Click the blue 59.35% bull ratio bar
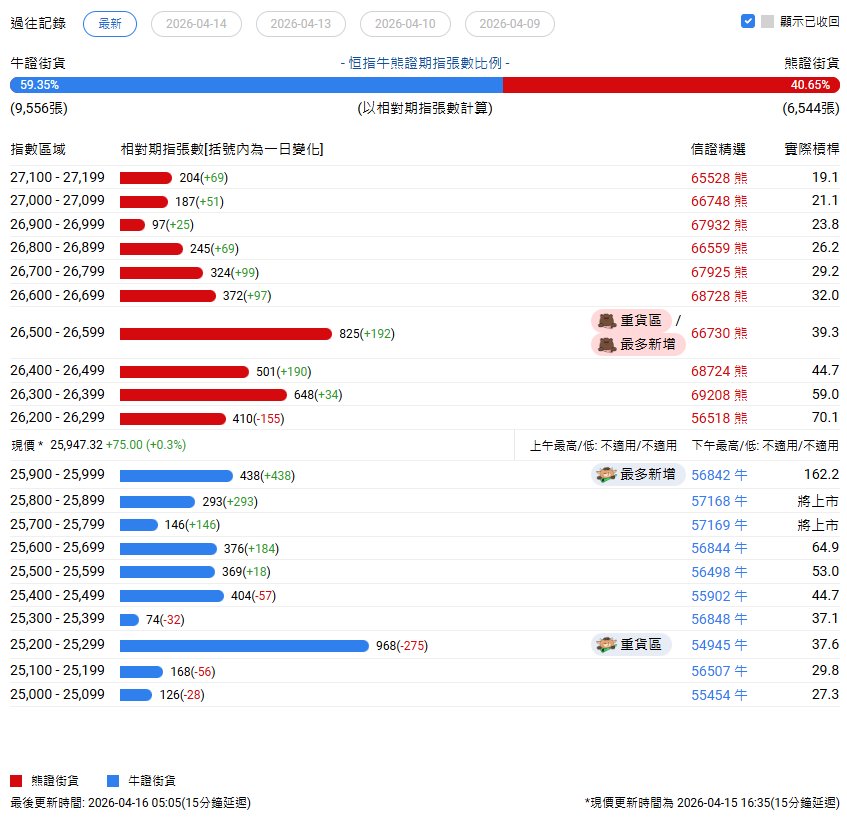The width and height of the screenshot is (847, 817). [257, 85]
